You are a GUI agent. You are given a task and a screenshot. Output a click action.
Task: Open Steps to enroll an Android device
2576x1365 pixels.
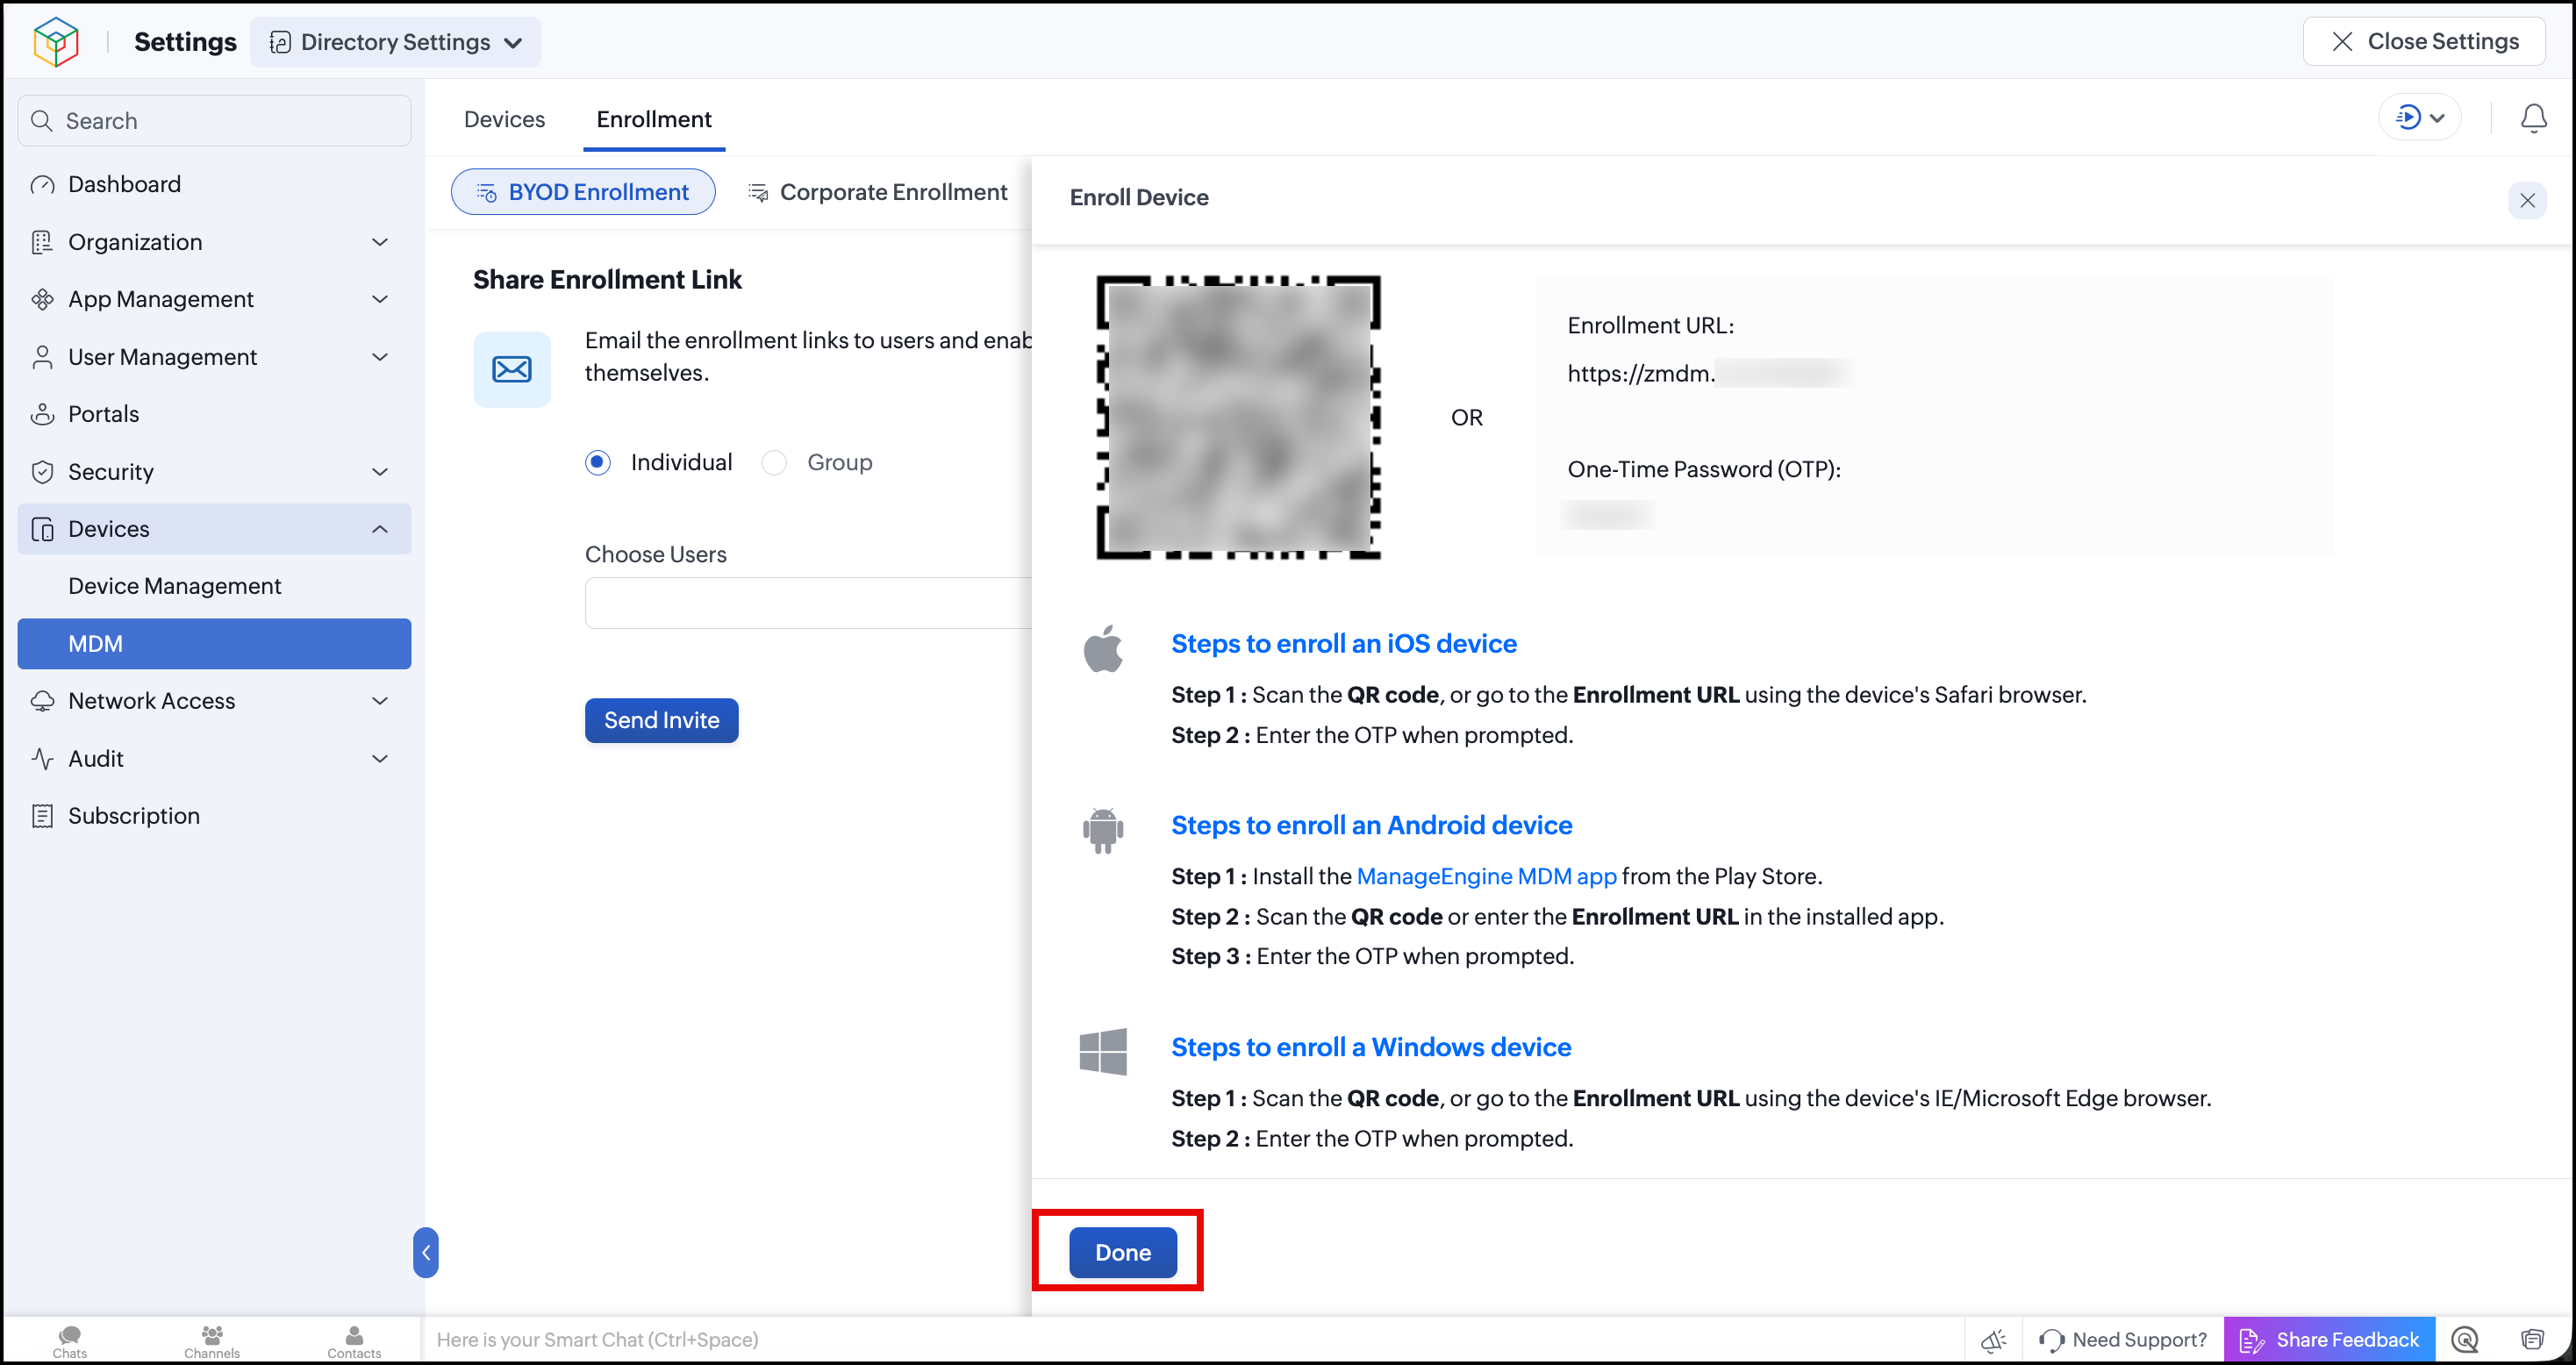point(1371,825)
